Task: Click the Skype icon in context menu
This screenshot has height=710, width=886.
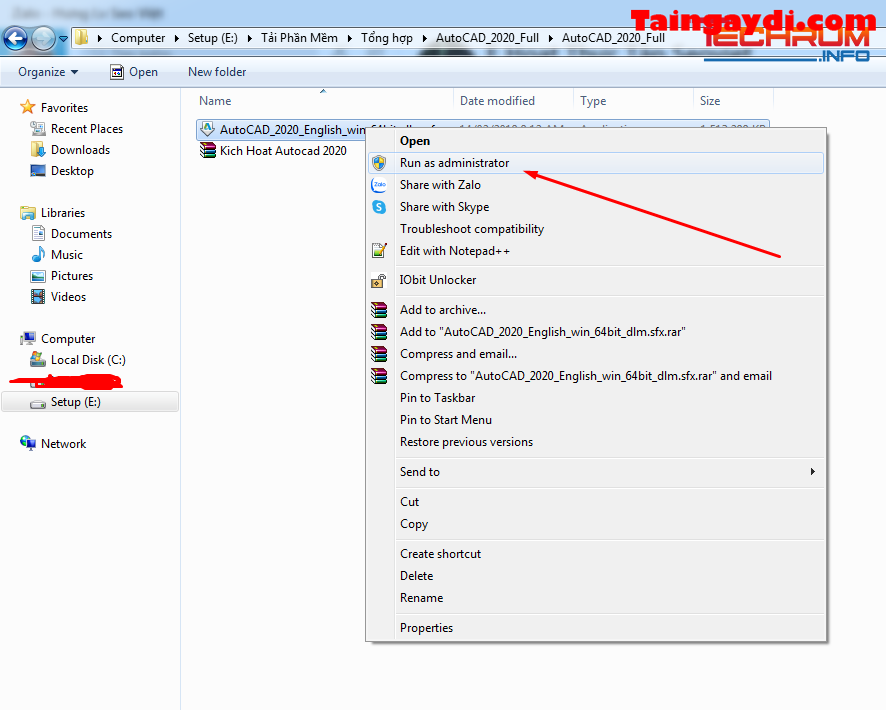Action: click(x=379, y=207)
